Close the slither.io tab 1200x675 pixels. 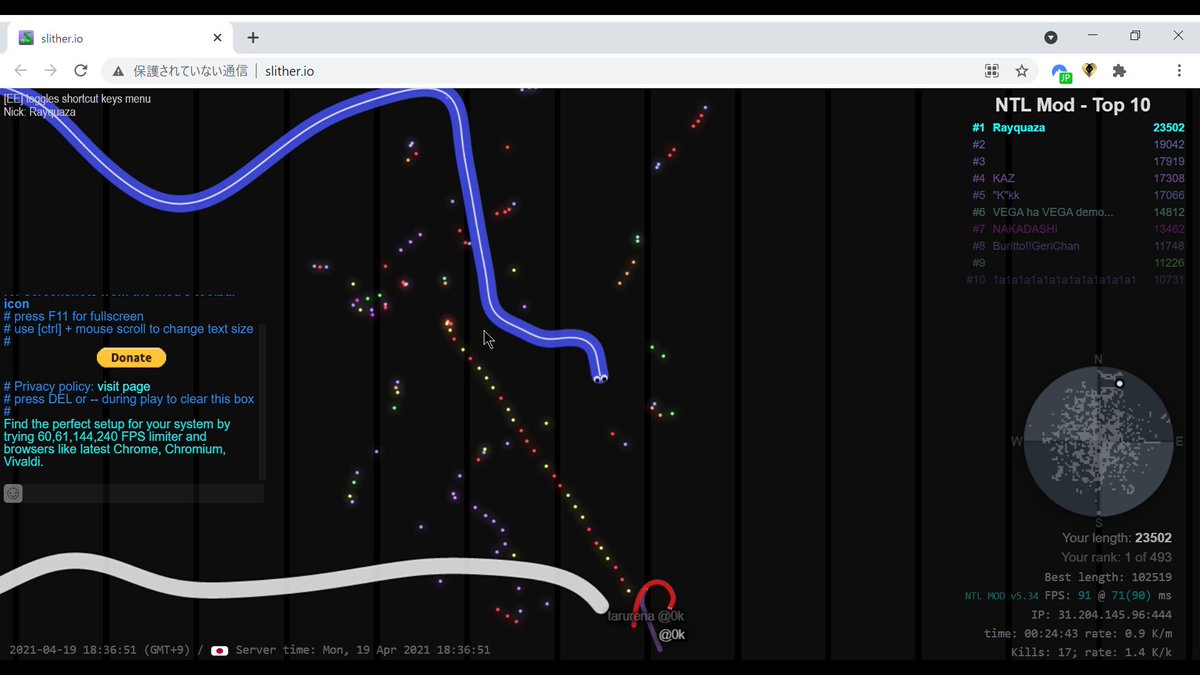click(x=218, y=38)
